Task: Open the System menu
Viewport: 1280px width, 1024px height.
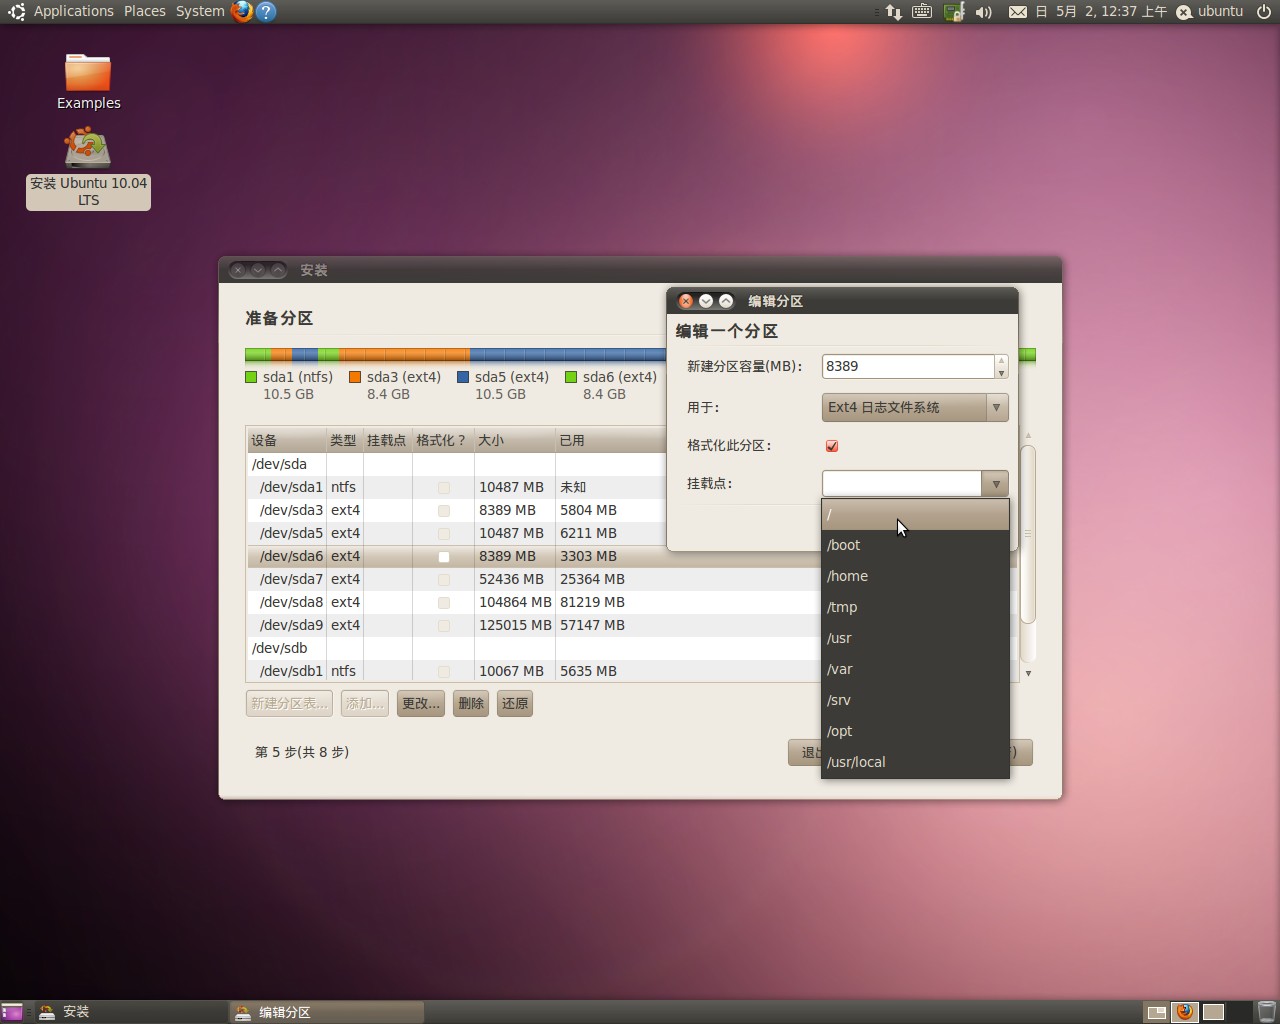Action: [200, 12]
